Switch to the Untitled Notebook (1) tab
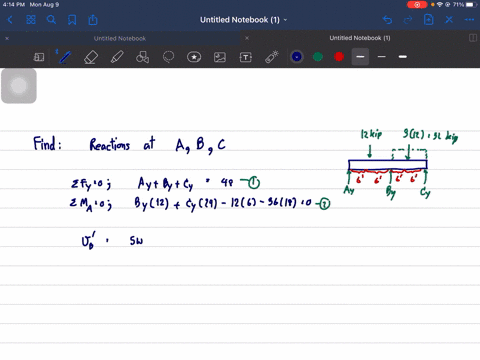Screen dimensions: 480x360 (x=360, y=38)
